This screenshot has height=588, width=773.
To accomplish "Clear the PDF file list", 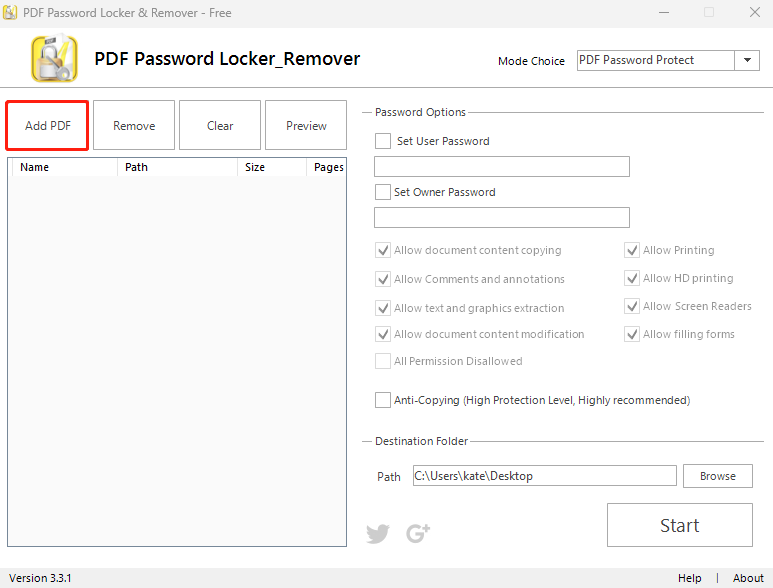I will [x=220, y=125].
